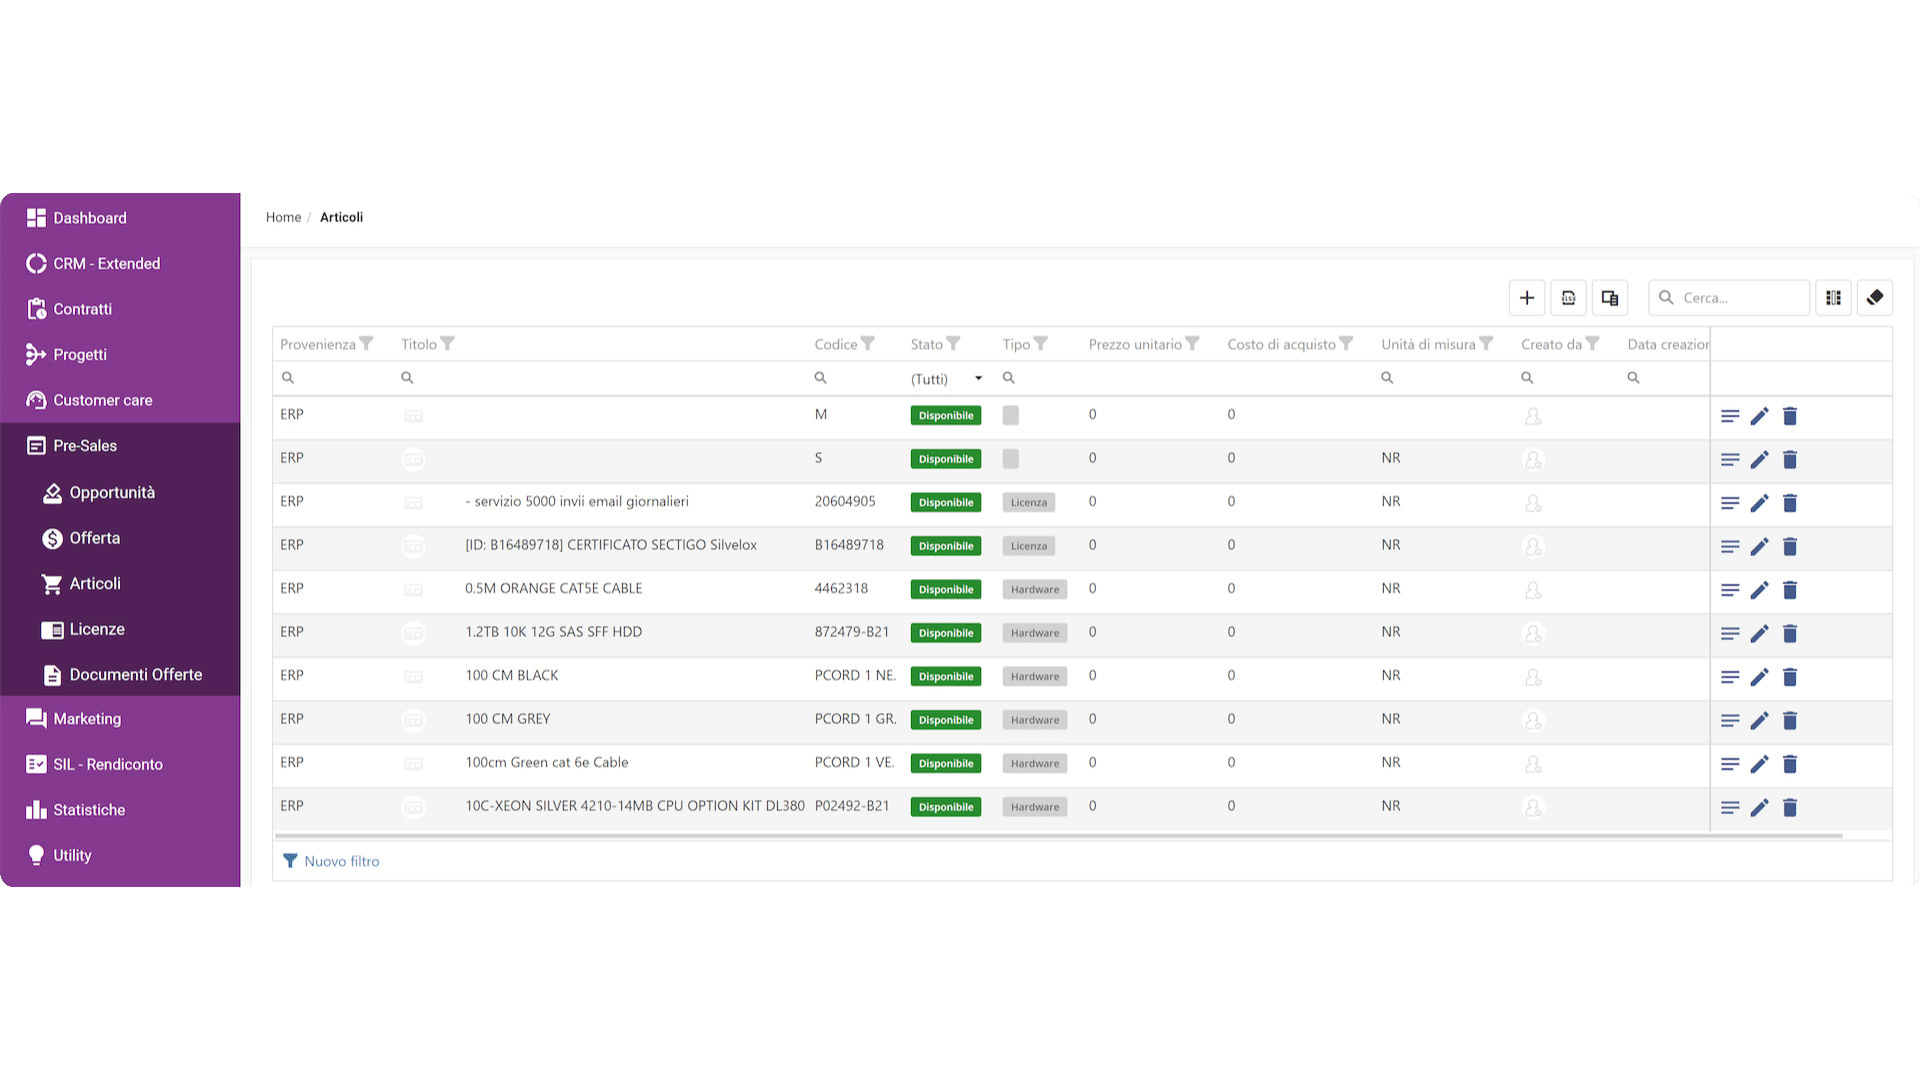
Task: Click the Nuovo filtro link
Action: (332, 861)
